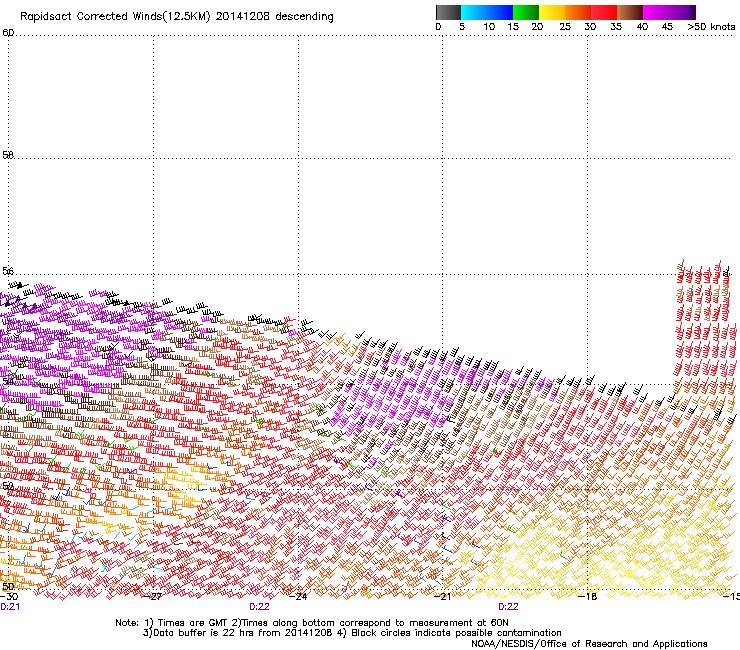
Task: Click the 'NOAA/NESDIS/Office of Research and Applications' credit
Action: [589, 644]
